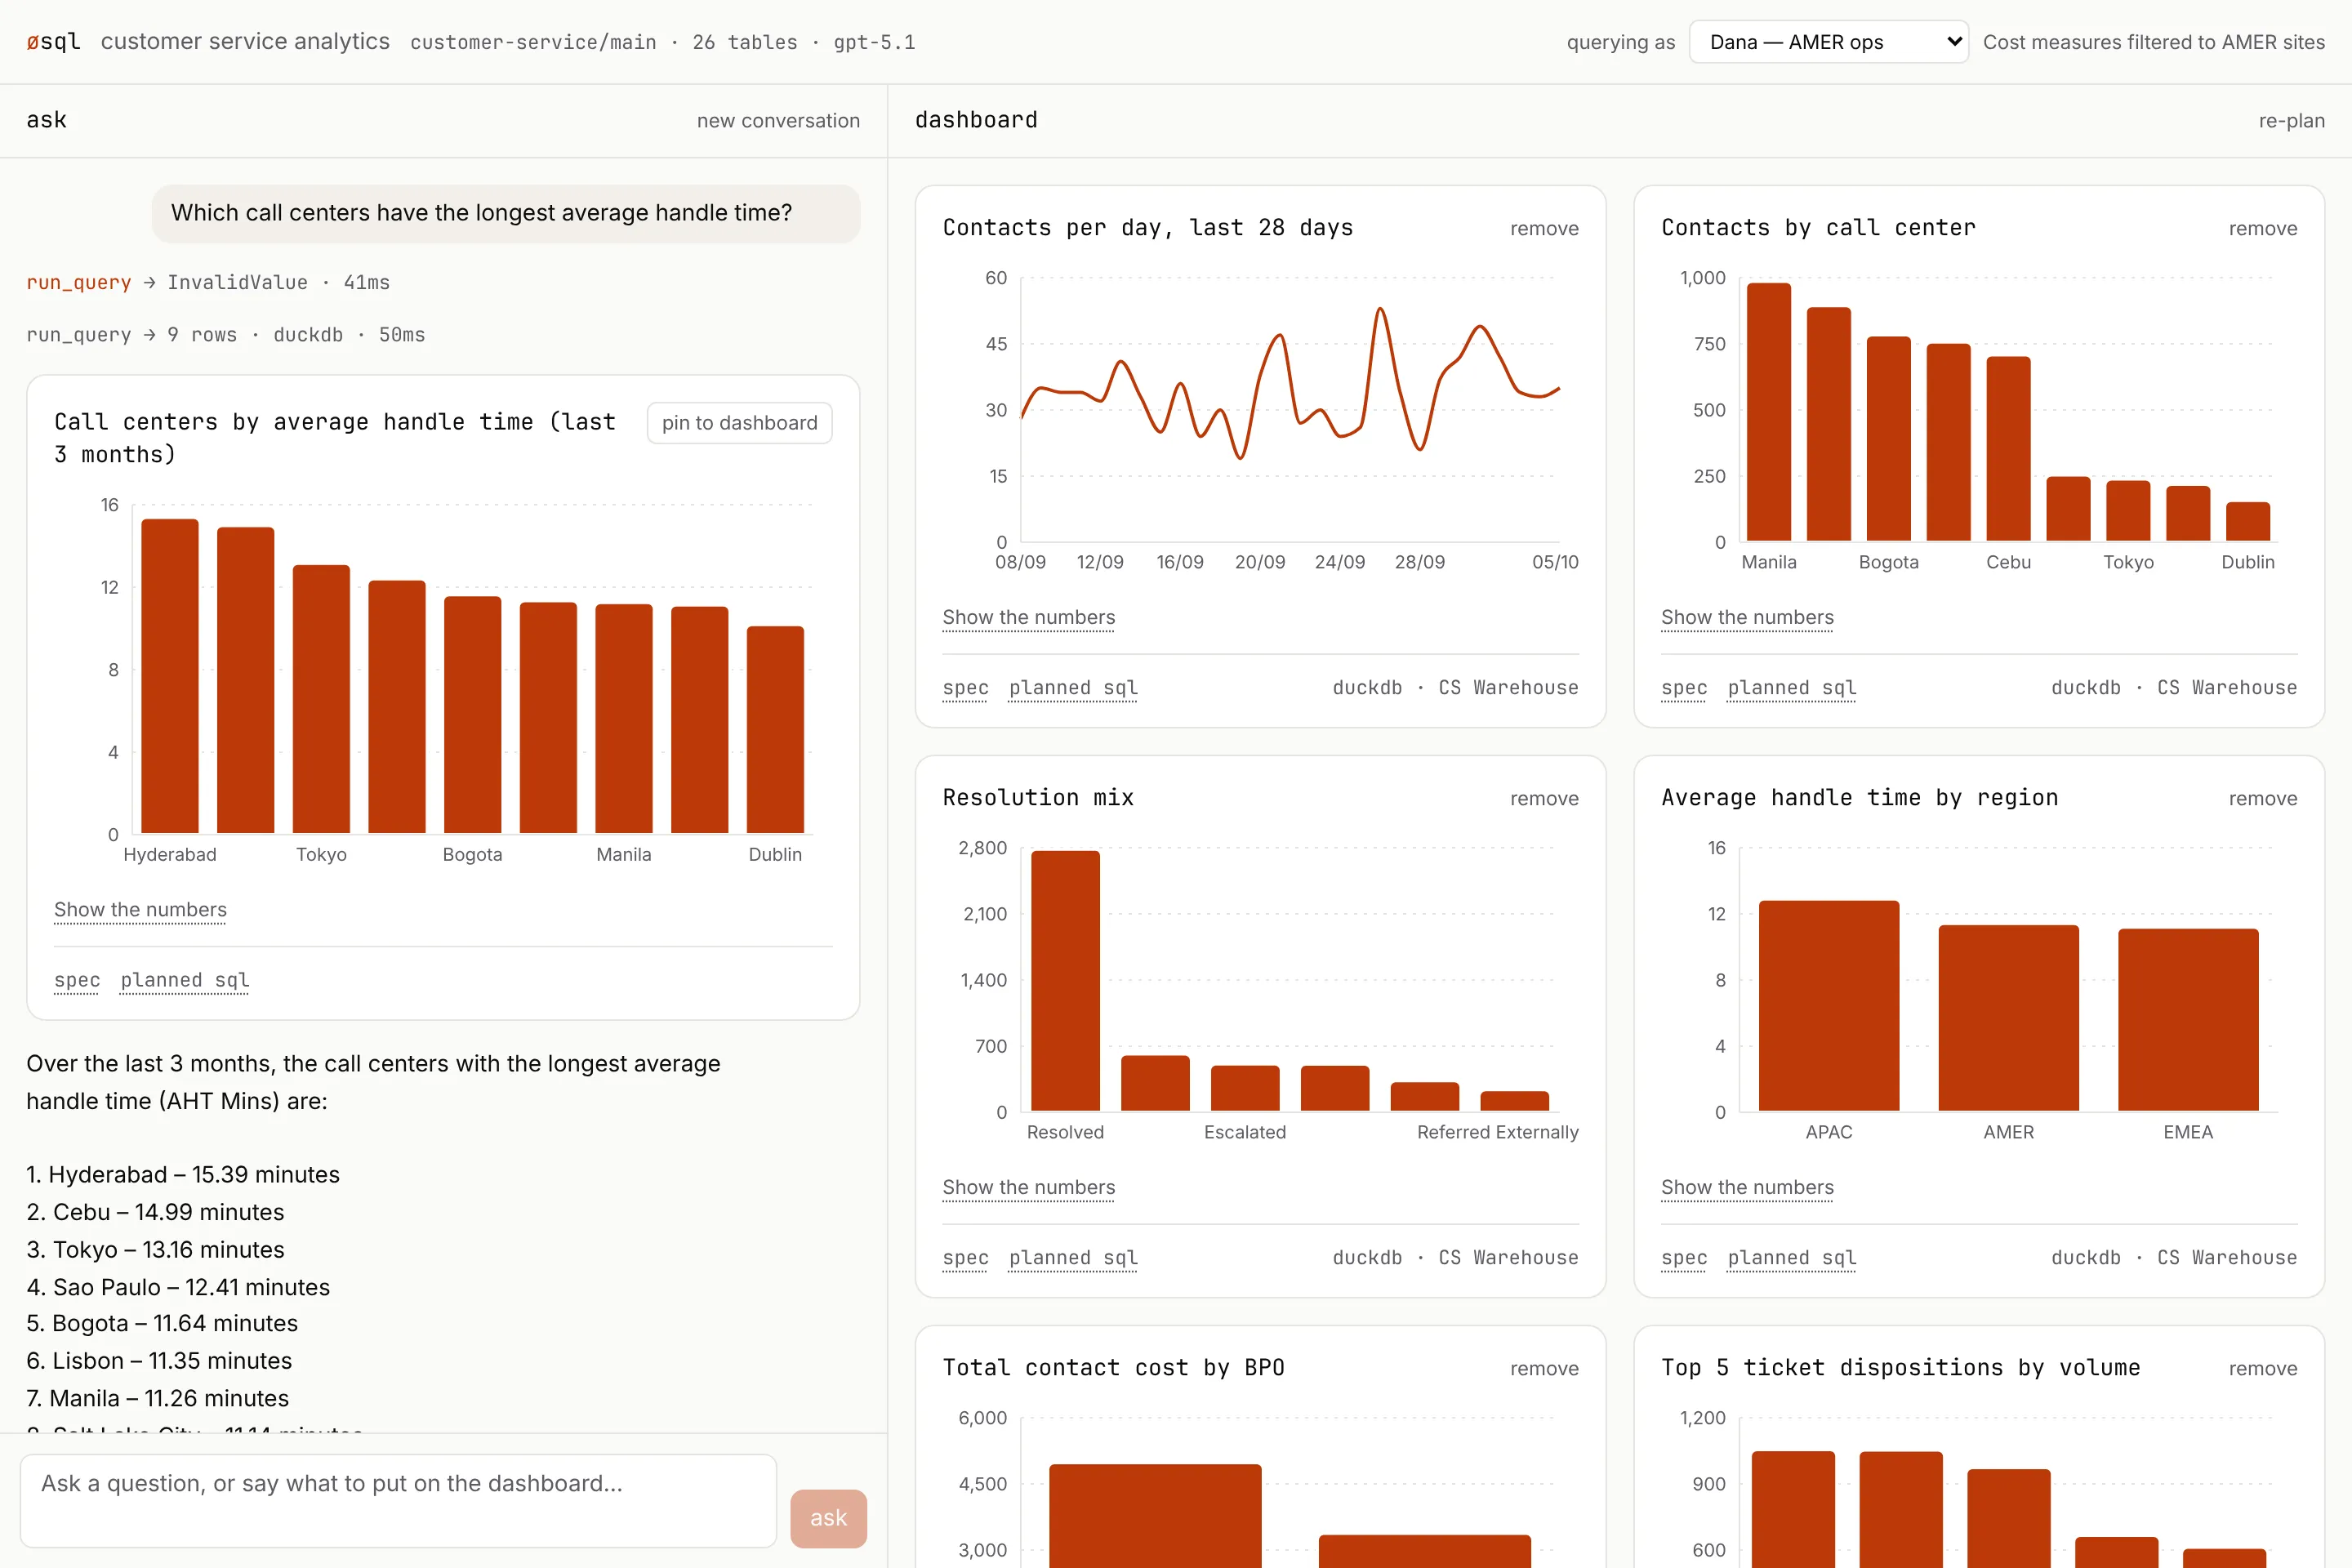Image resolution: width=2352 pixels, height=1568 pixels.
Task: Focus the 'Ask a question' input field
Action: 398,1500
